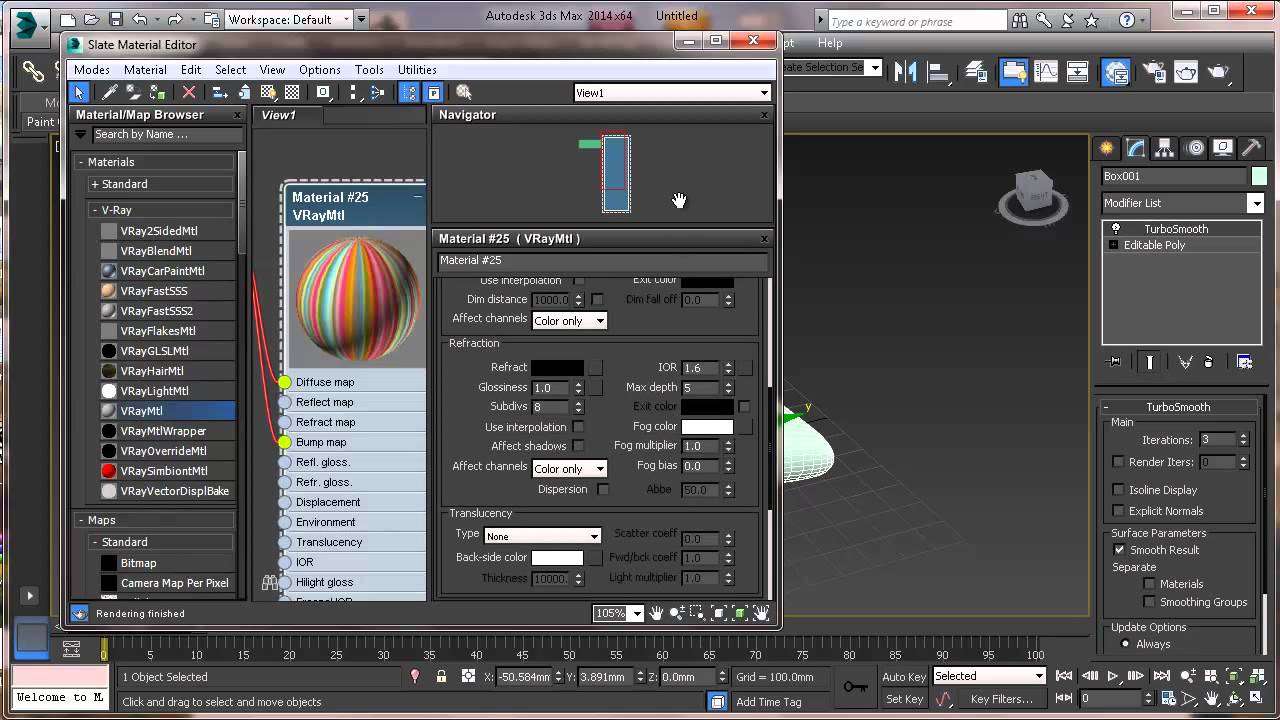Click the black Refract color swatch
1280x720 pixels.
coord(557,368)
